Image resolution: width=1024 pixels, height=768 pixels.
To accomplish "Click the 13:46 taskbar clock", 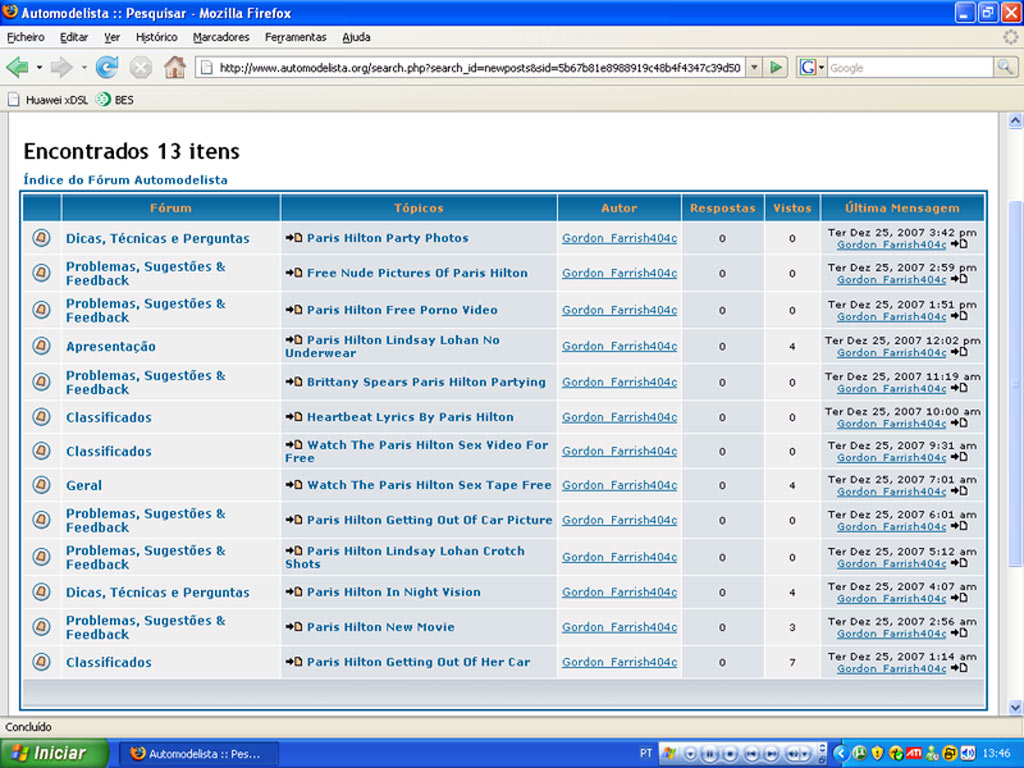I will (x=996, y=753).
